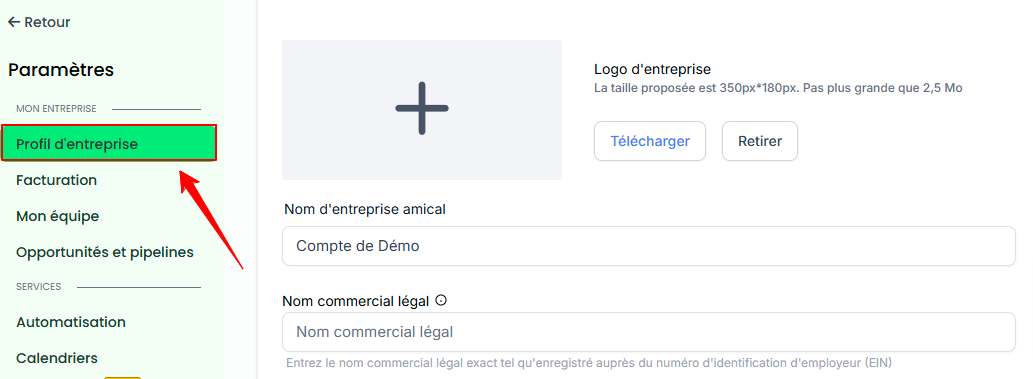Click the Nom d'entreprise amical label
This screenshot has width=1033, height=379.
pyautogui.click(x=365, y=210)
